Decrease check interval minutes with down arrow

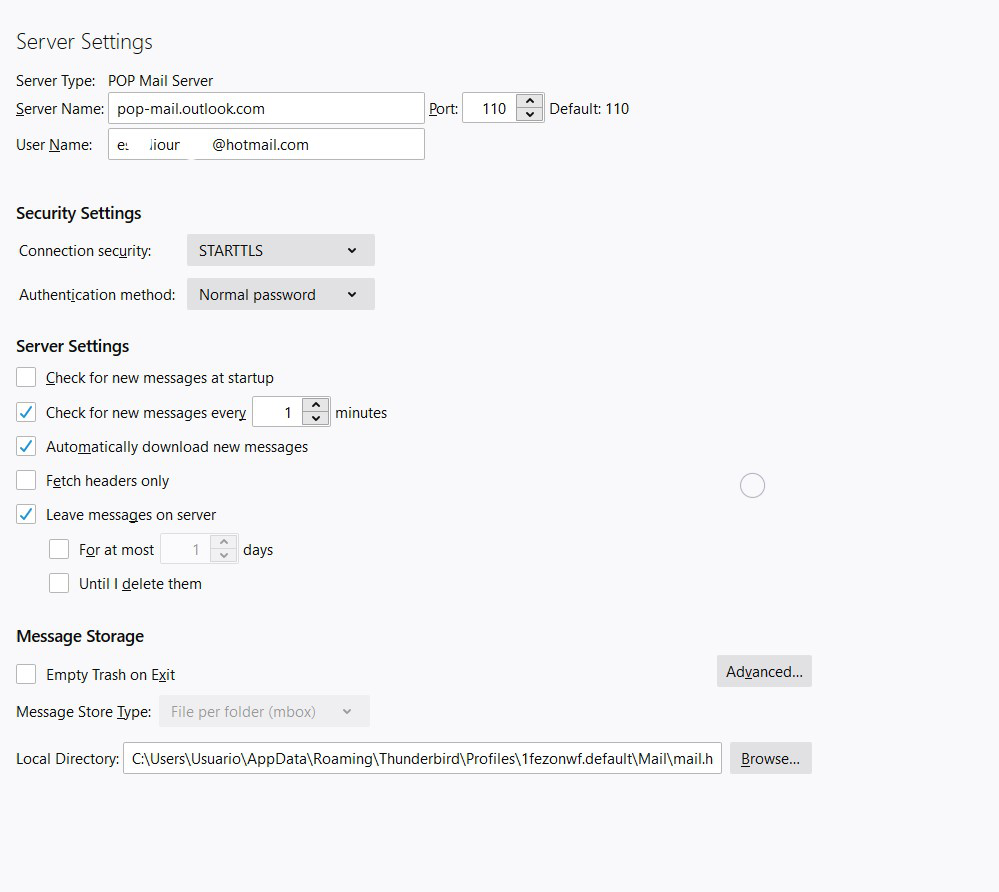point(317,419)
